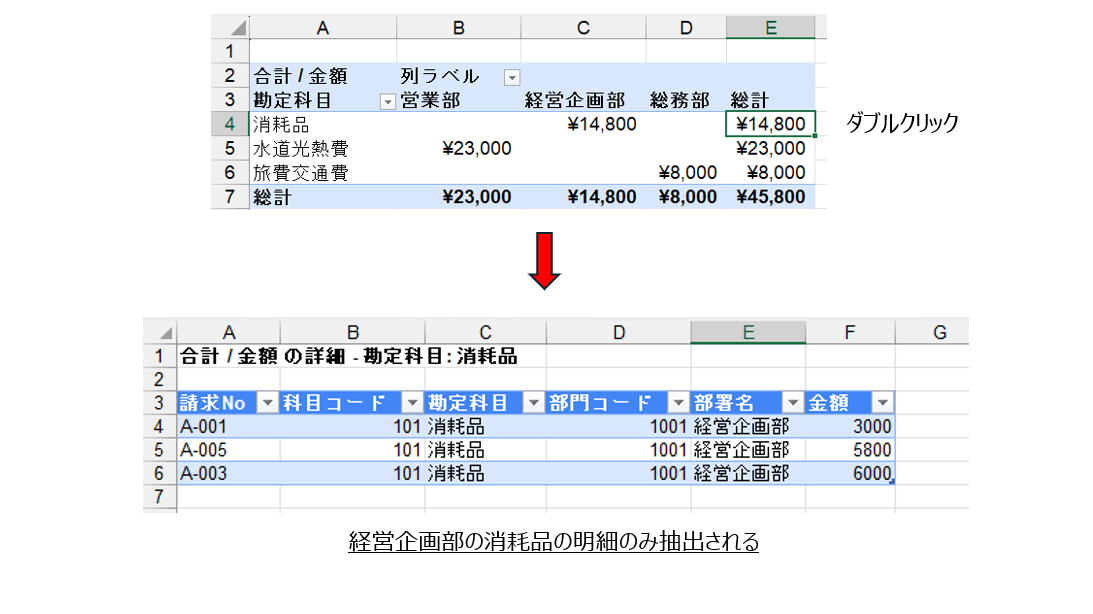Open the 勘定科目 pivot row filter dropdown

(387, 101)
